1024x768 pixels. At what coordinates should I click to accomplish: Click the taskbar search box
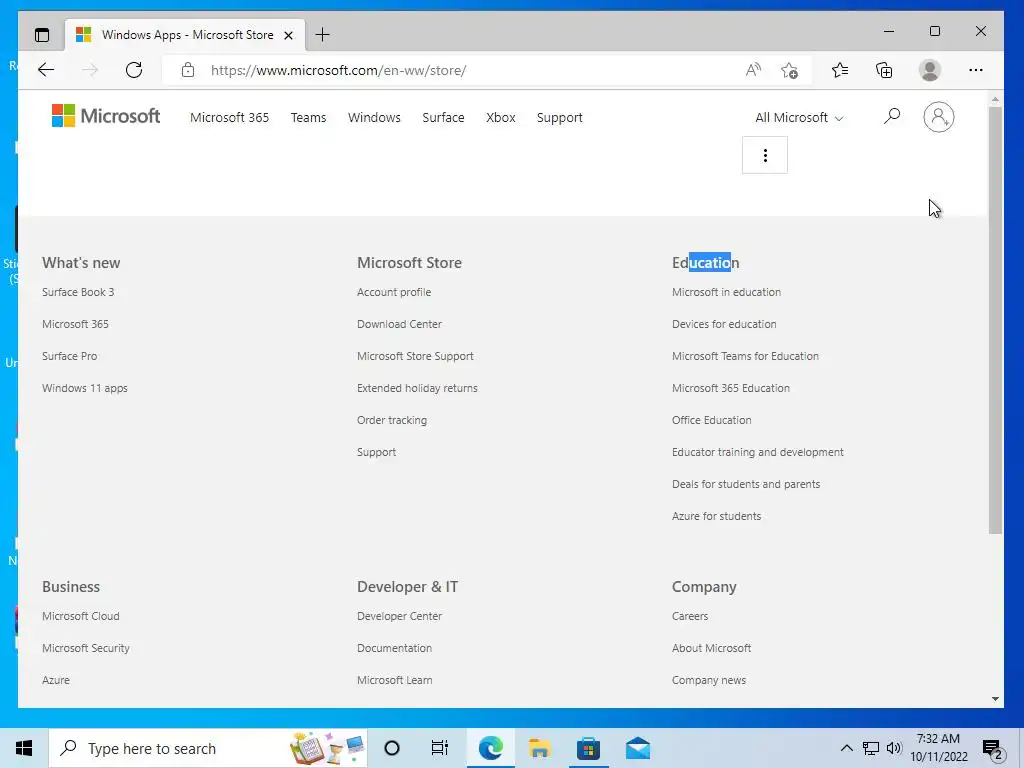click(208, 748)
